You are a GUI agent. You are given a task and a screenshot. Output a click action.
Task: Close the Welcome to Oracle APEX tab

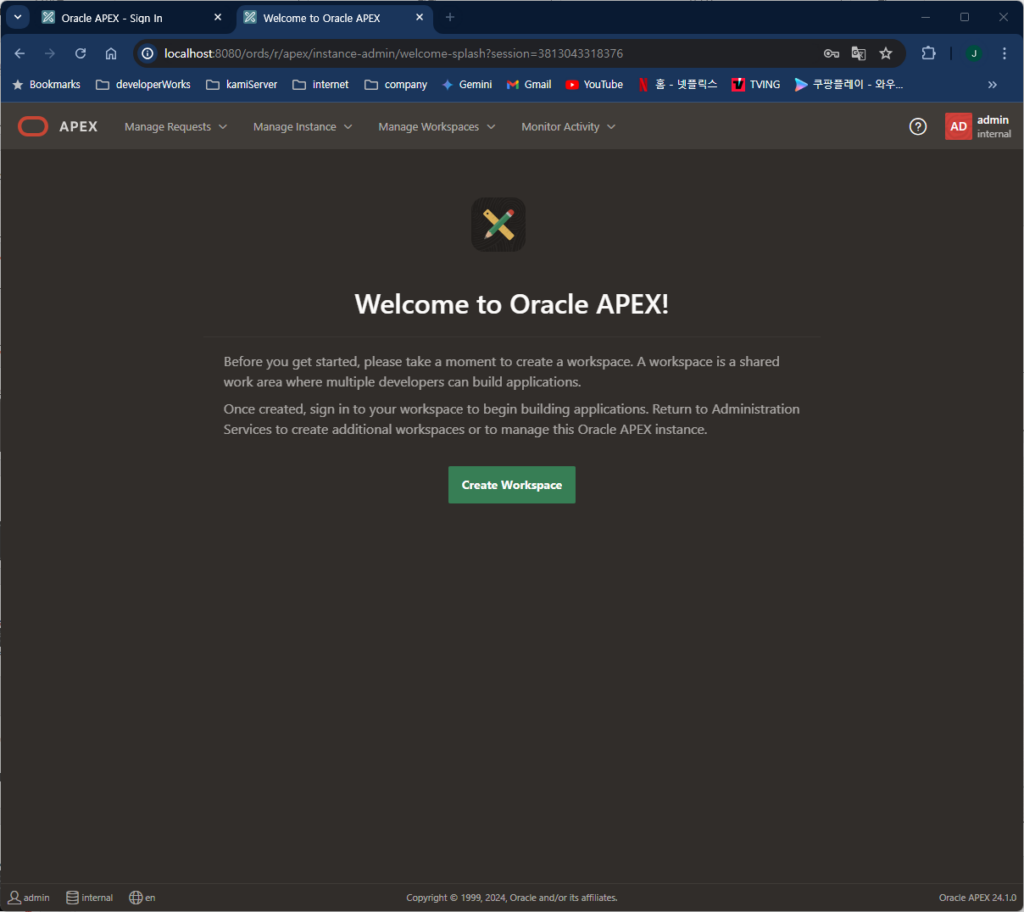tap(419, 18)
